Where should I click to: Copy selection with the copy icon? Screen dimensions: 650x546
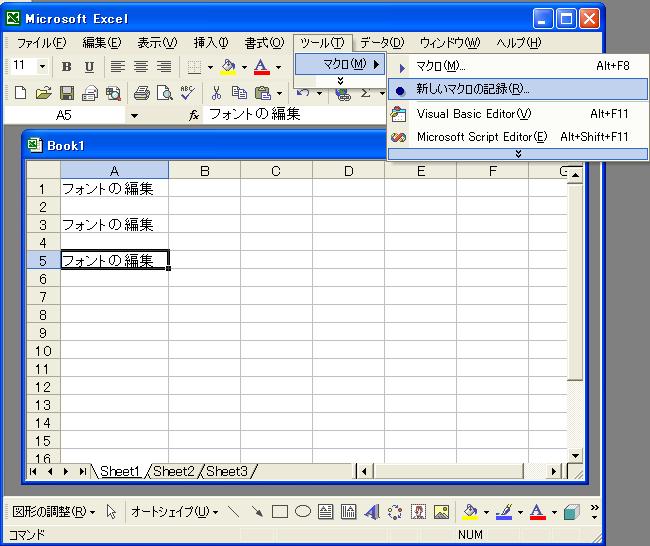click(239, 93)
